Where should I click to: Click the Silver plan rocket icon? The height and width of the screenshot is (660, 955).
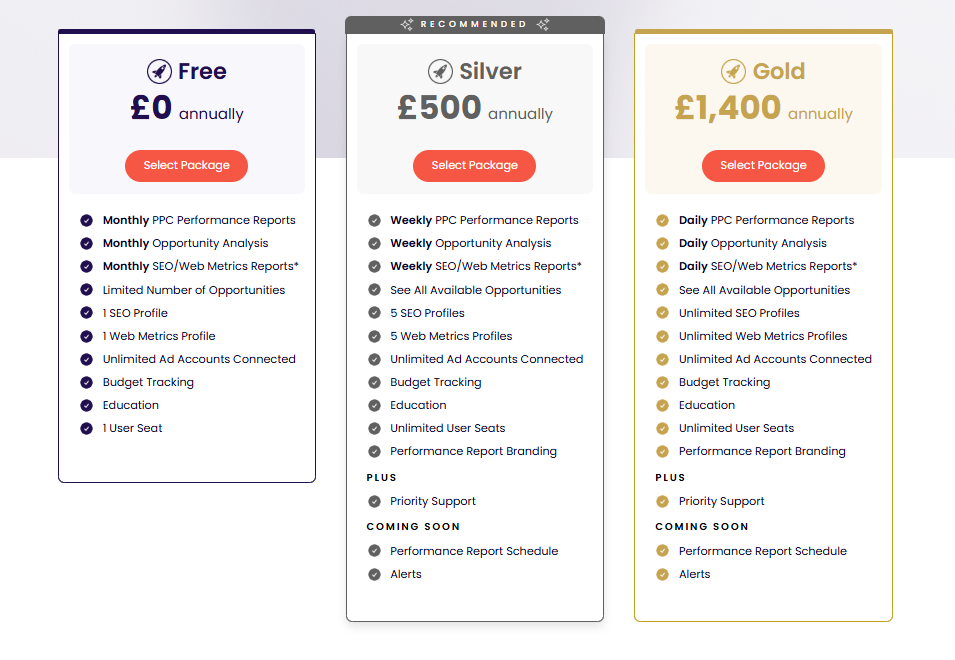[440, 71]
